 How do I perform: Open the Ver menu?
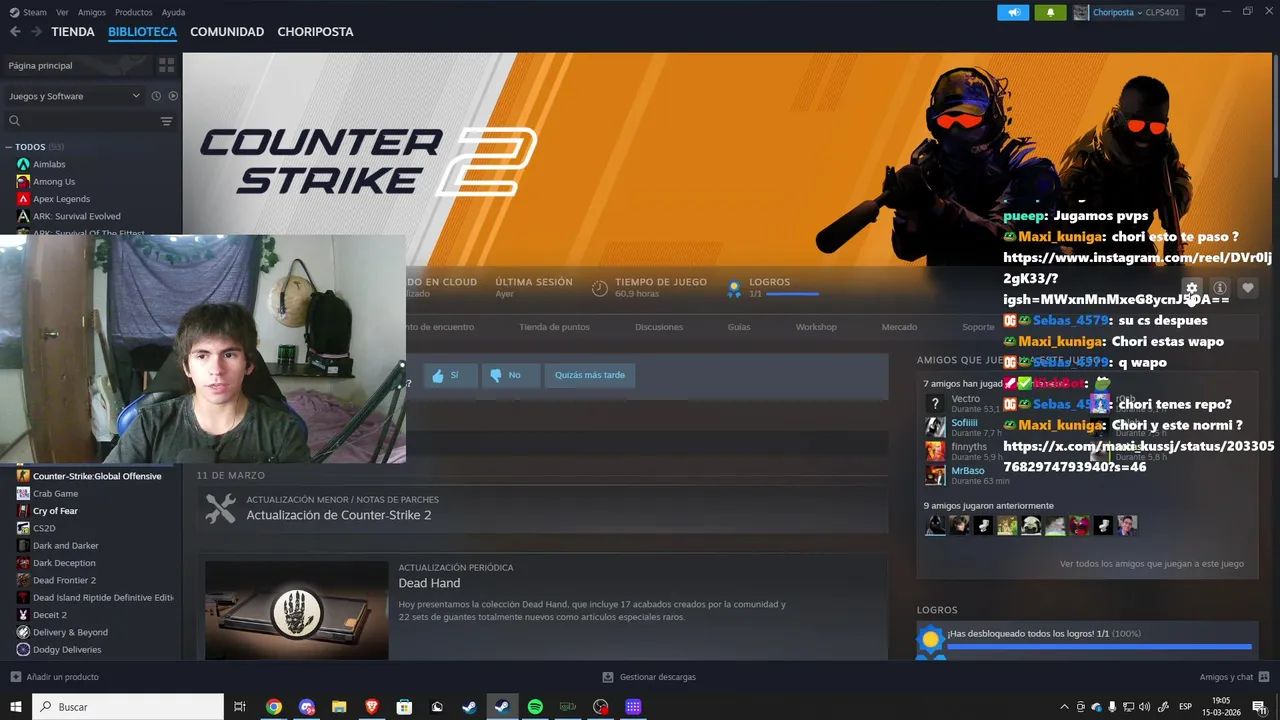pyautogui.click(x=62, y=12)
